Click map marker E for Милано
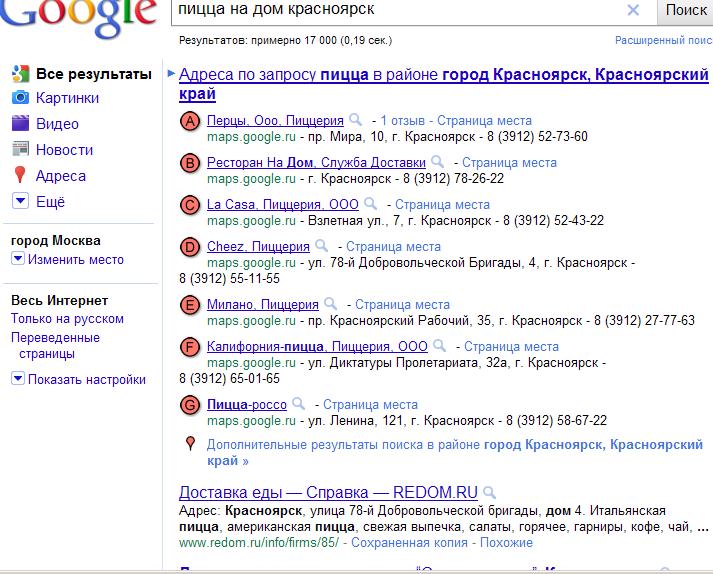The height and width of the screenshot is (574, 713). (190, 305)
